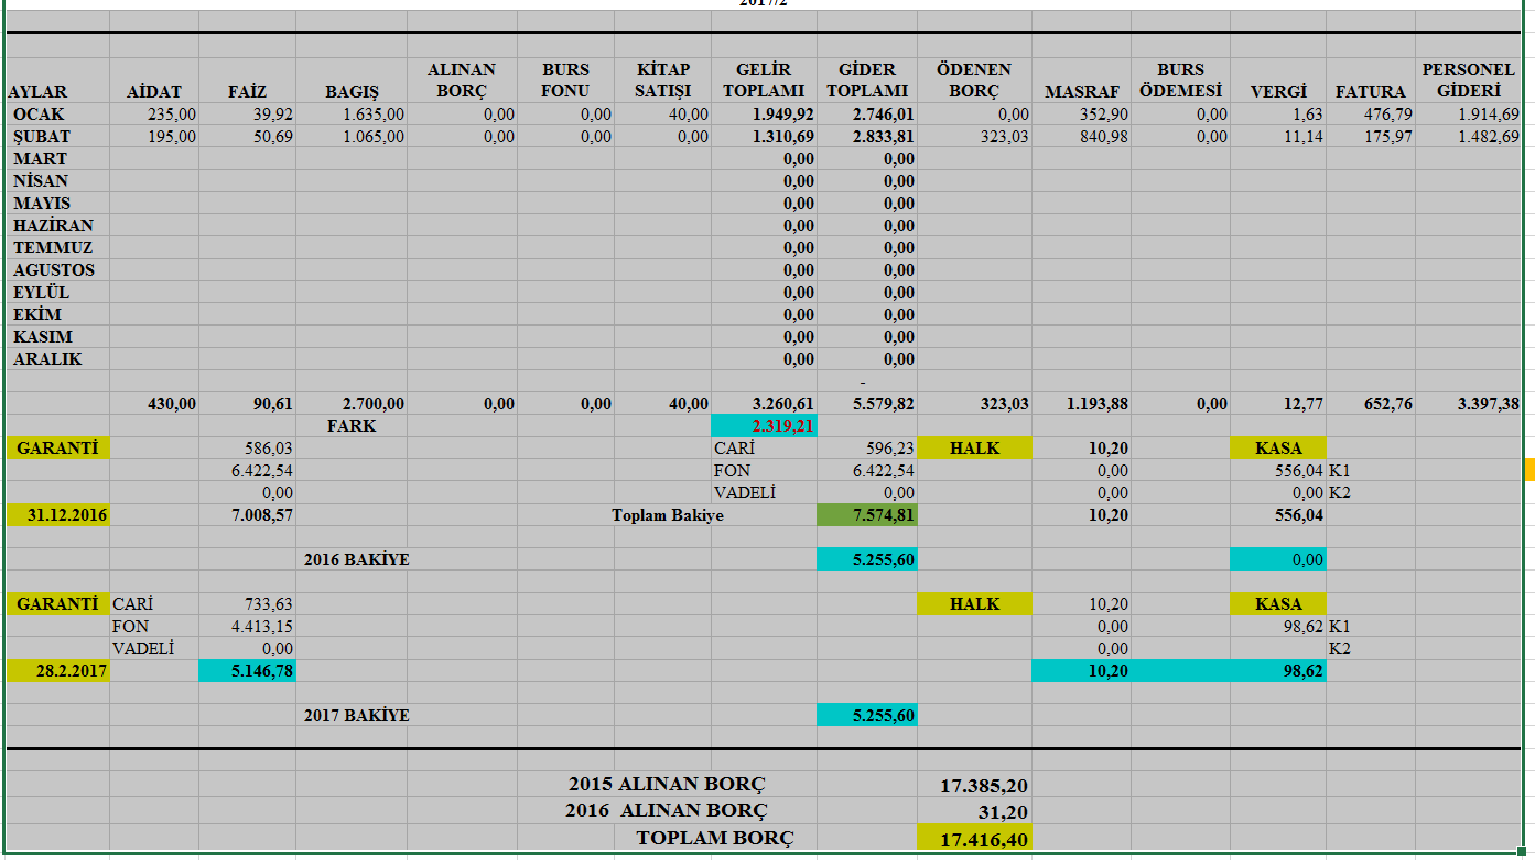Screen dimensions: 1536x864
Task: Select the AYLAR column header cell
Action: point(58,80)
